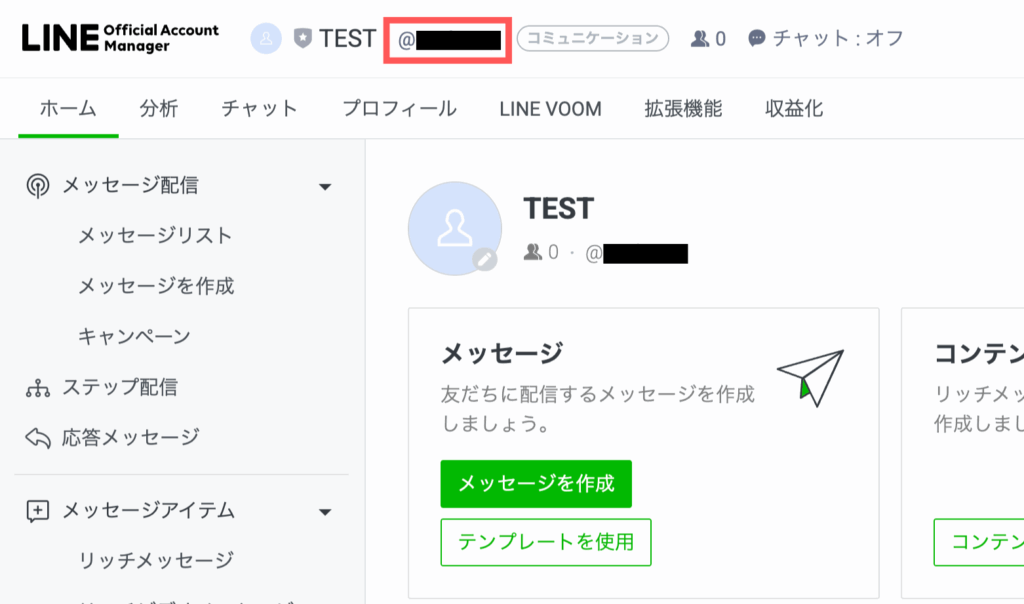1024x604 pixels.
Task: Collapse the メッセージアイテム section arrow
Action: click(324, 511)
